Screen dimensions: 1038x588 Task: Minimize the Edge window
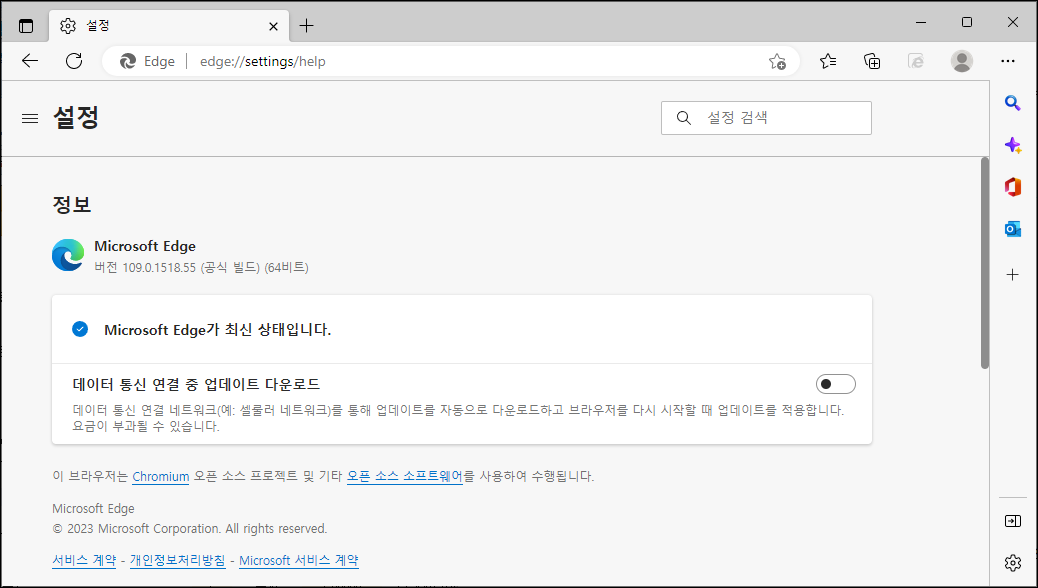coord(921,23)
